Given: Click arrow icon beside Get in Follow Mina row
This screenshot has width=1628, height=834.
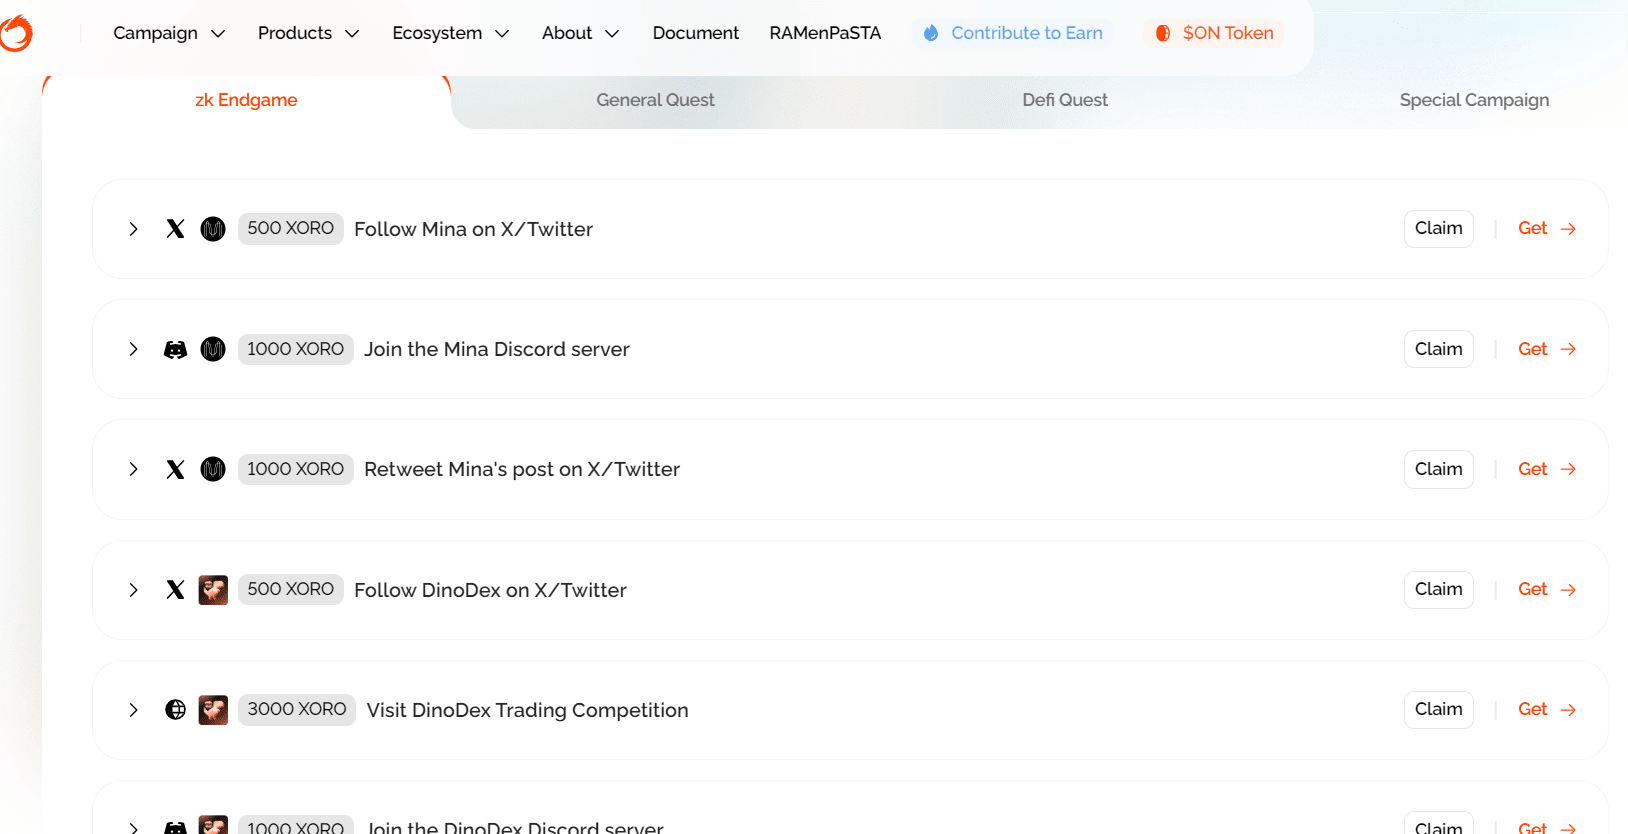Looking at the screenshot, I should tap(1568, 229).
